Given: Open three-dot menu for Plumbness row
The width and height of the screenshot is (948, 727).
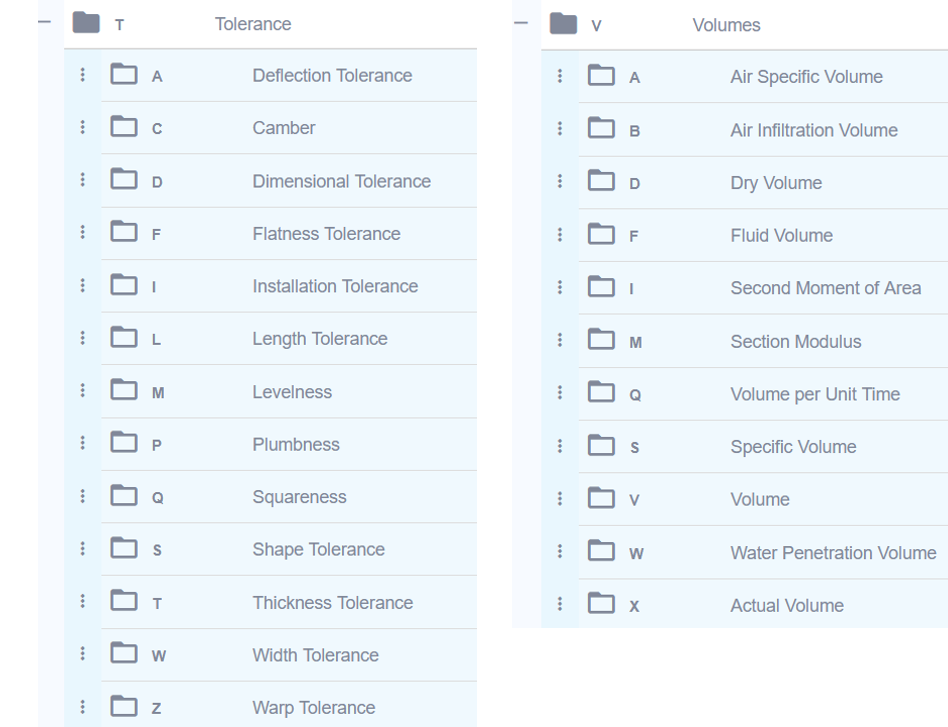Looking at the screenshot, I should pyautogui.click(x=82, y=445).
